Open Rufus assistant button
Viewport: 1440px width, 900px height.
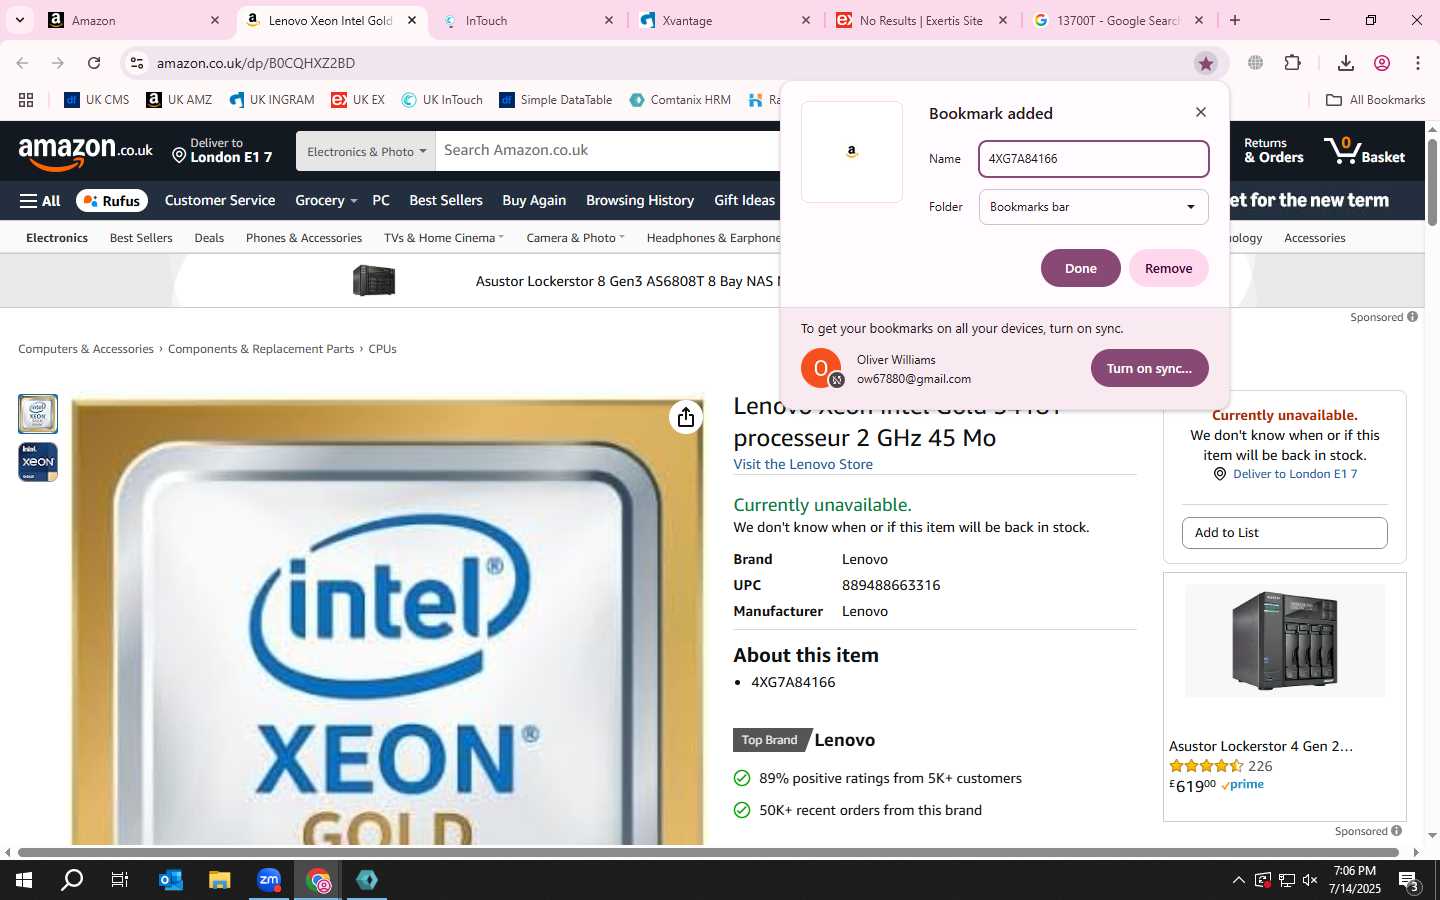(x=112, y=201)
